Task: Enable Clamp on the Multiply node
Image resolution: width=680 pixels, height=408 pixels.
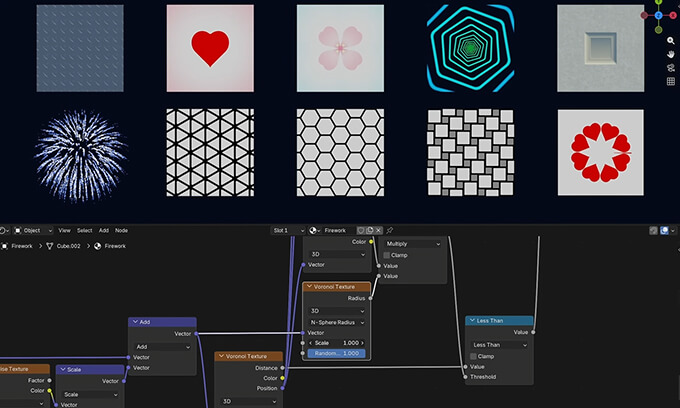Action: tap(387, 255)
